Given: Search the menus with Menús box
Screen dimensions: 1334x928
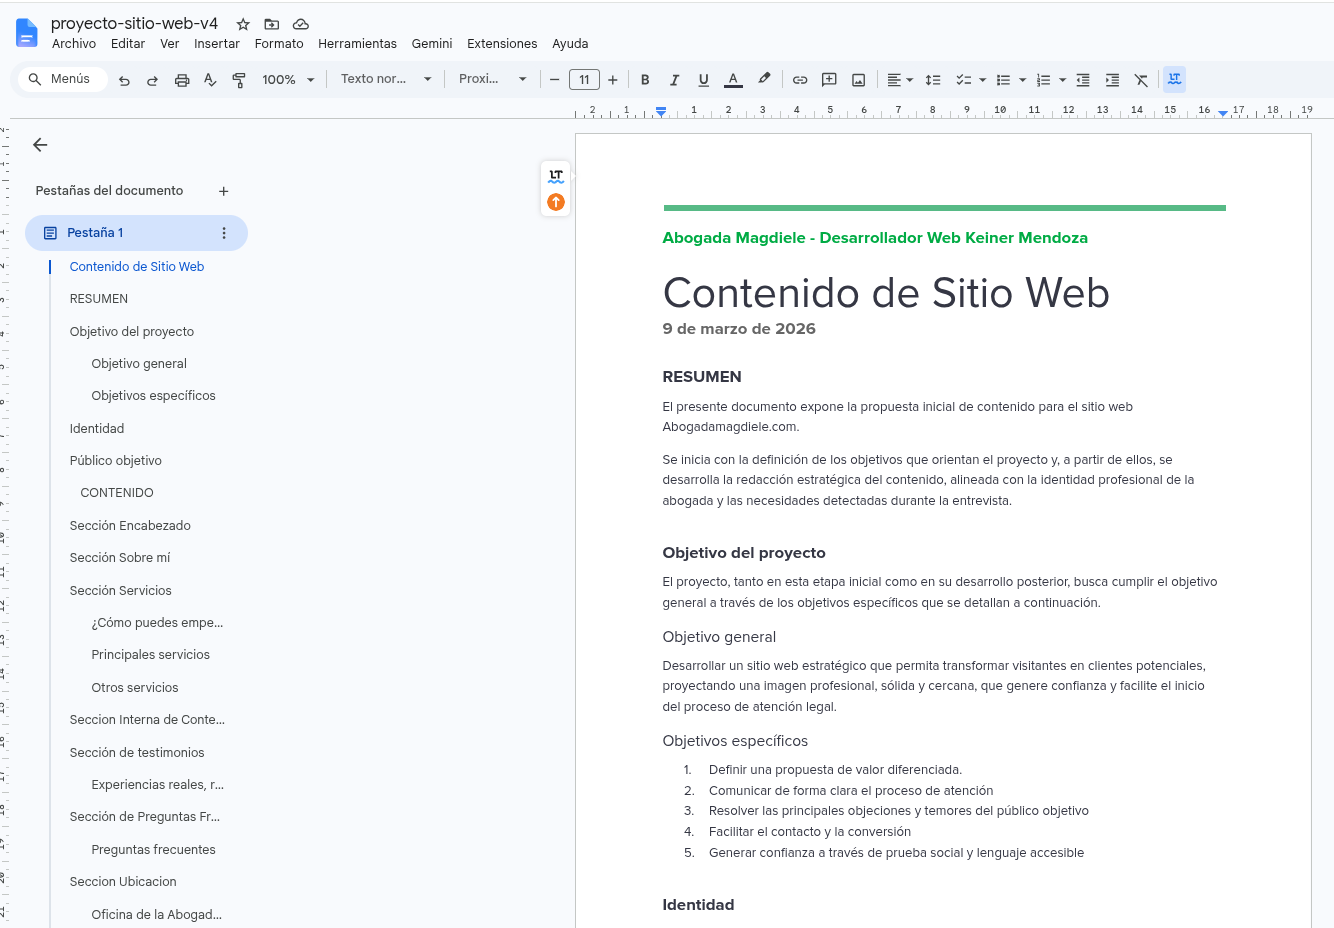Looking at the screenshot, I should (63, 79).
